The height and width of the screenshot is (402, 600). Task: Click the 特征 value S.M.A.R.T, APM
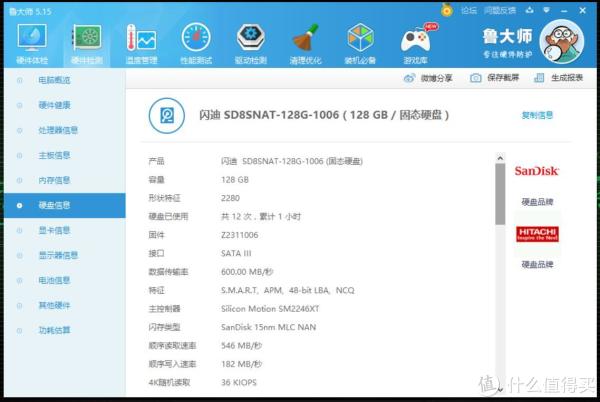tap(288, 290)
